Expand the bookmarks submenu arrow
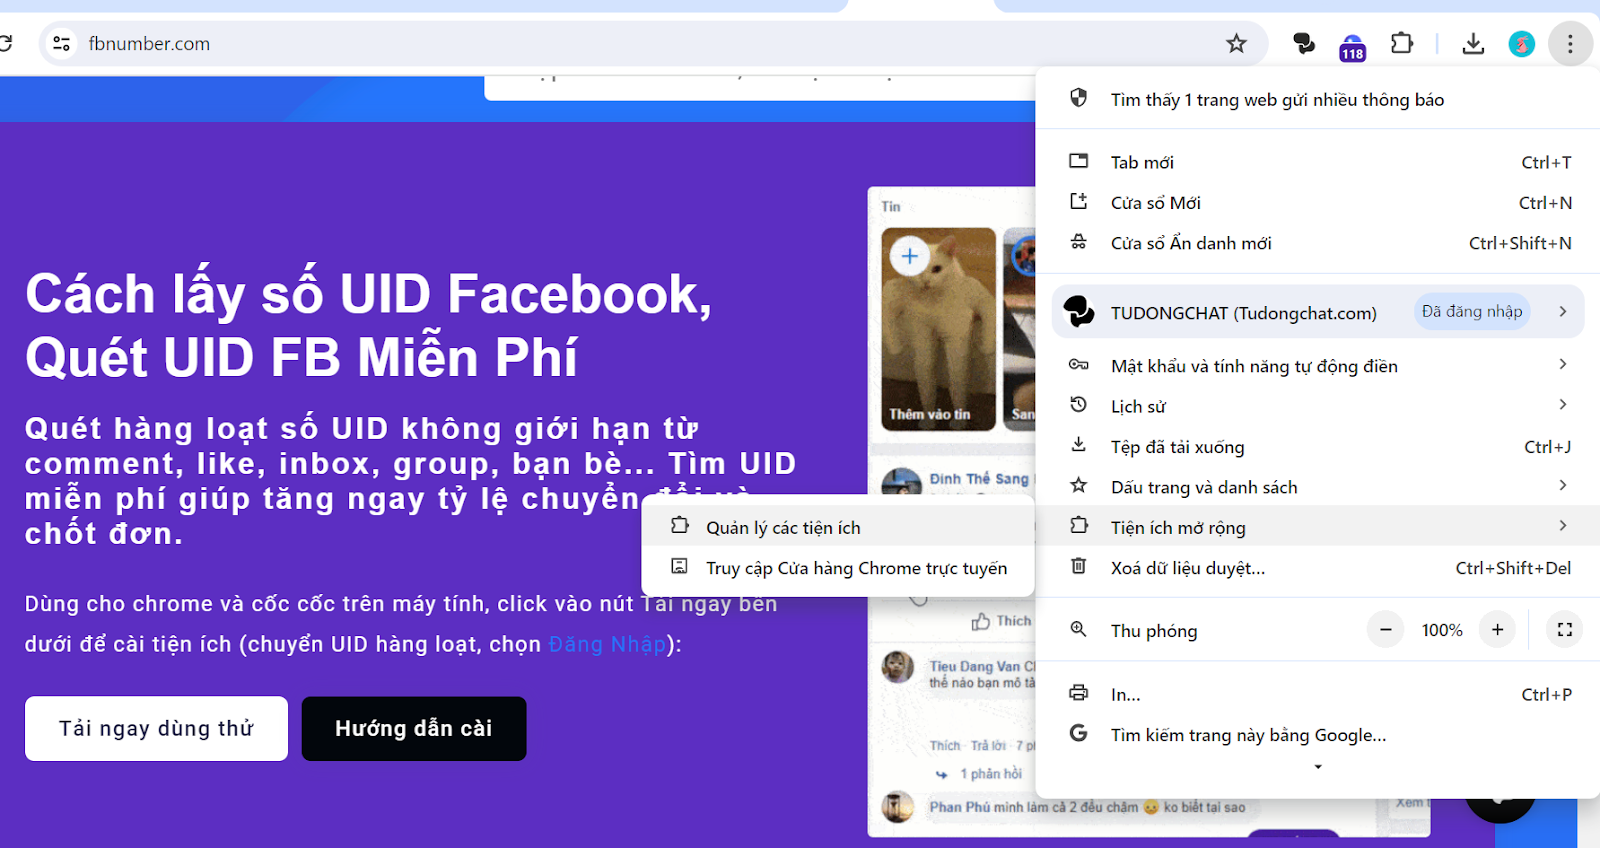The height and width of the screenshot is (848, 1600). pyautogui.click(x=1563, y=486)
